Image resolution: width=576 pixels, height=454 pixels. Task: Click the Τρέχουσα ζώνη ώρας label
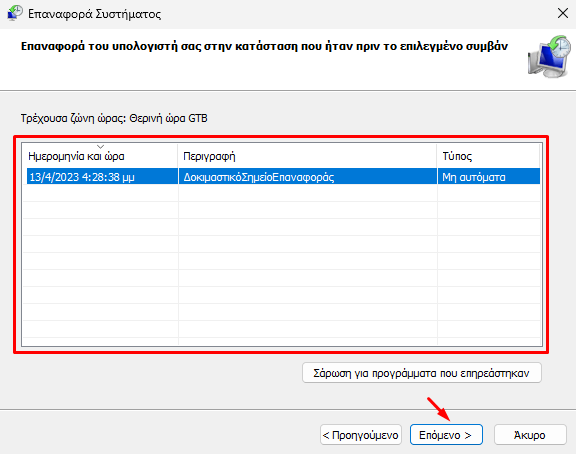tap(114, 118)
